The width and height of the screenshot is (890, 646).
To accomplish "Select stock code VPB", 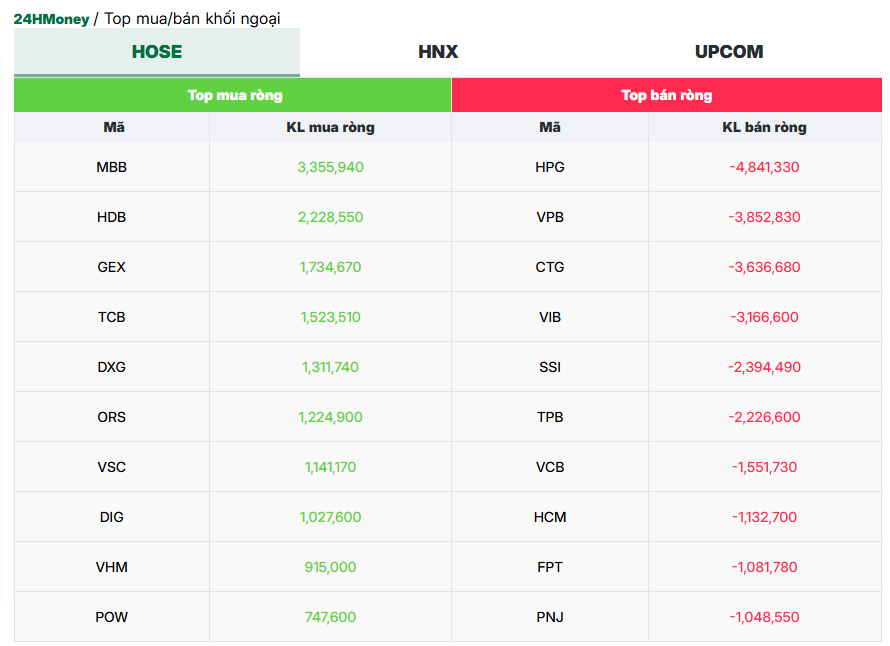I will [550, 217].
